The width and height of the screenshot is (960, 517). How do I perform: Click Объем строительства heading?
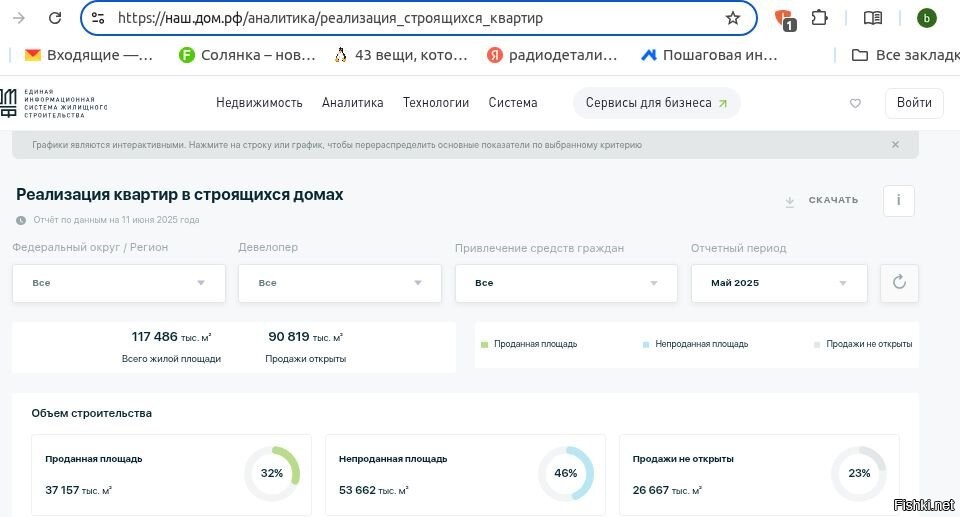(x=91, y=413)
